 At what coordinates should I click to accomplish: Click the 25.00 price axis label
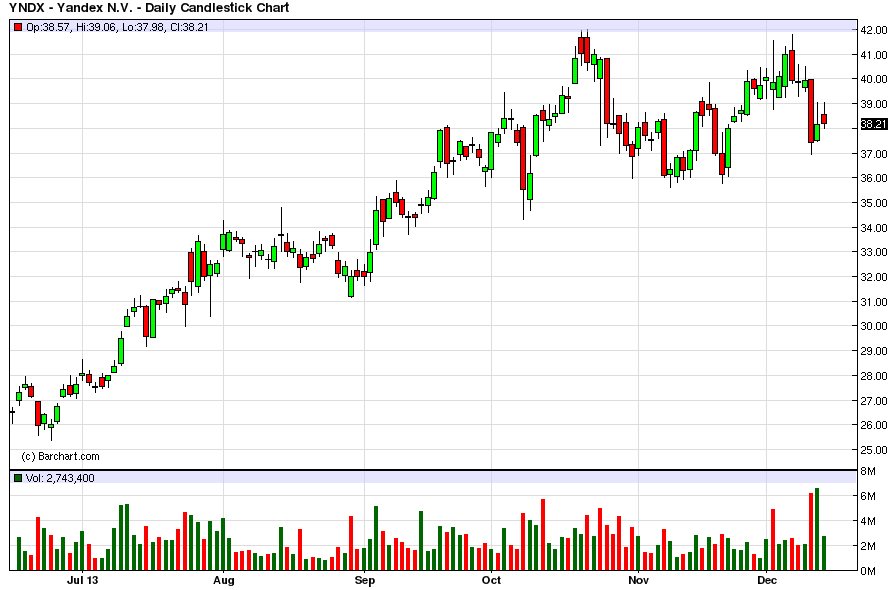tap(873, 450)
